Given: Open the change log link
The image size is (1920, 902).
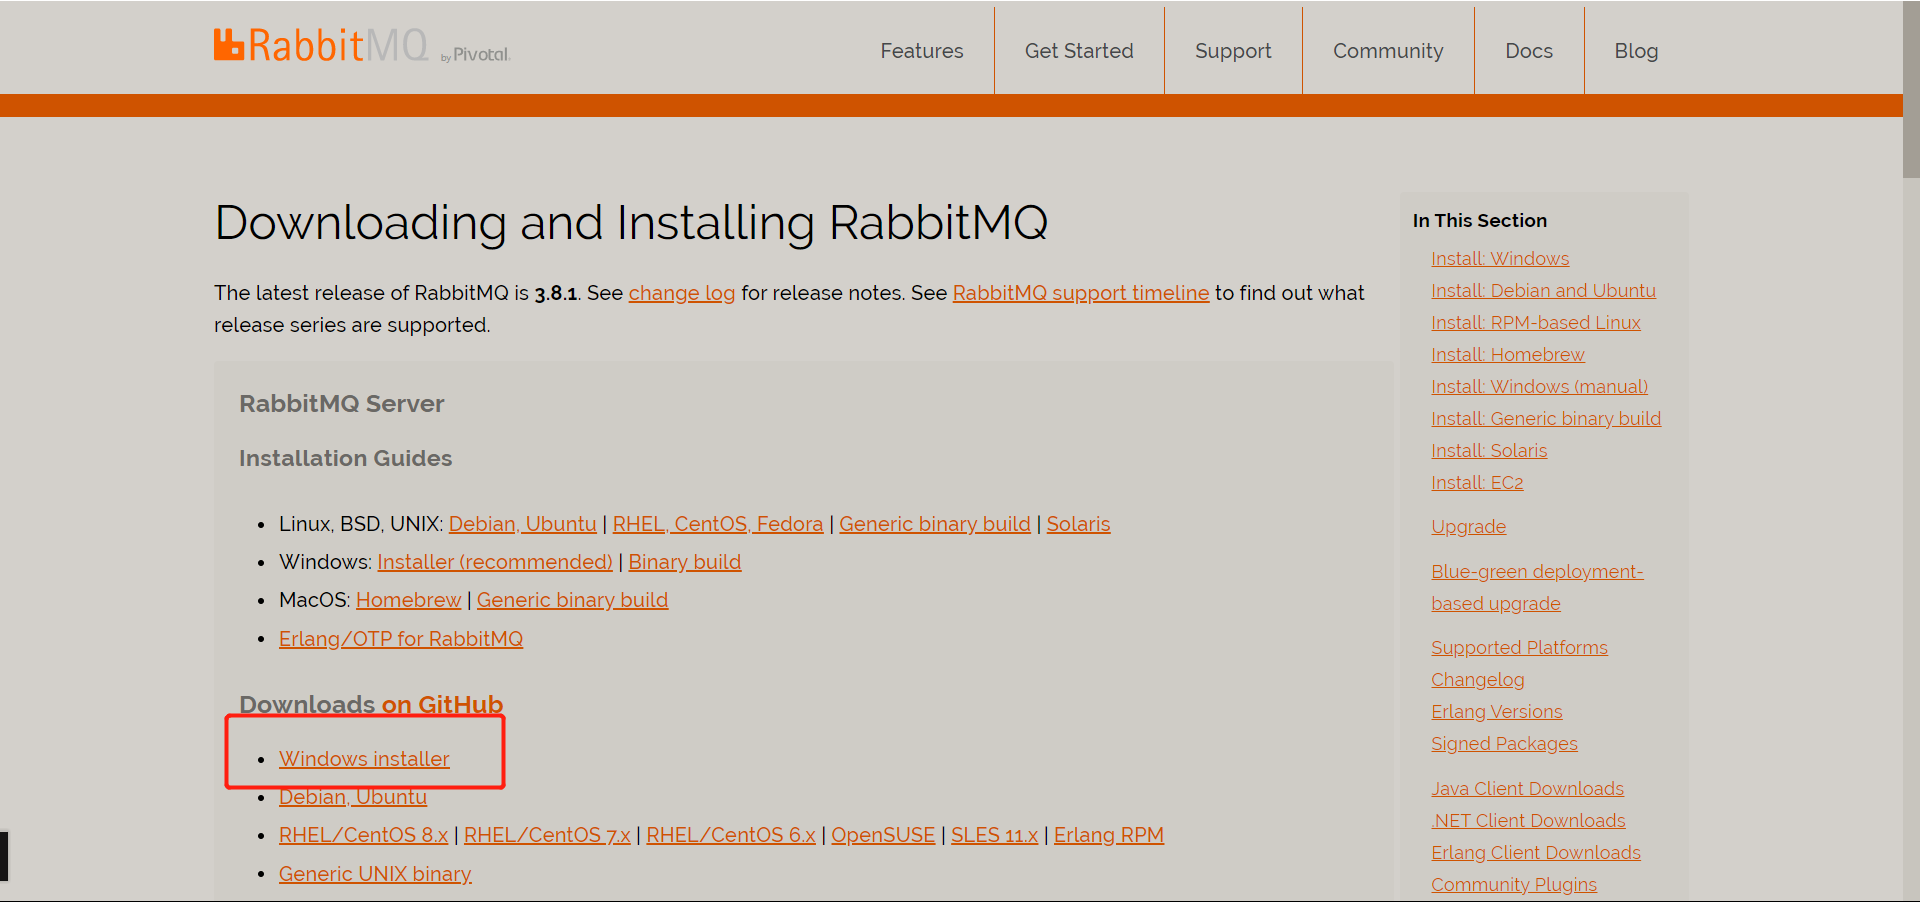Looking at the screenshot, I should 681,293.
